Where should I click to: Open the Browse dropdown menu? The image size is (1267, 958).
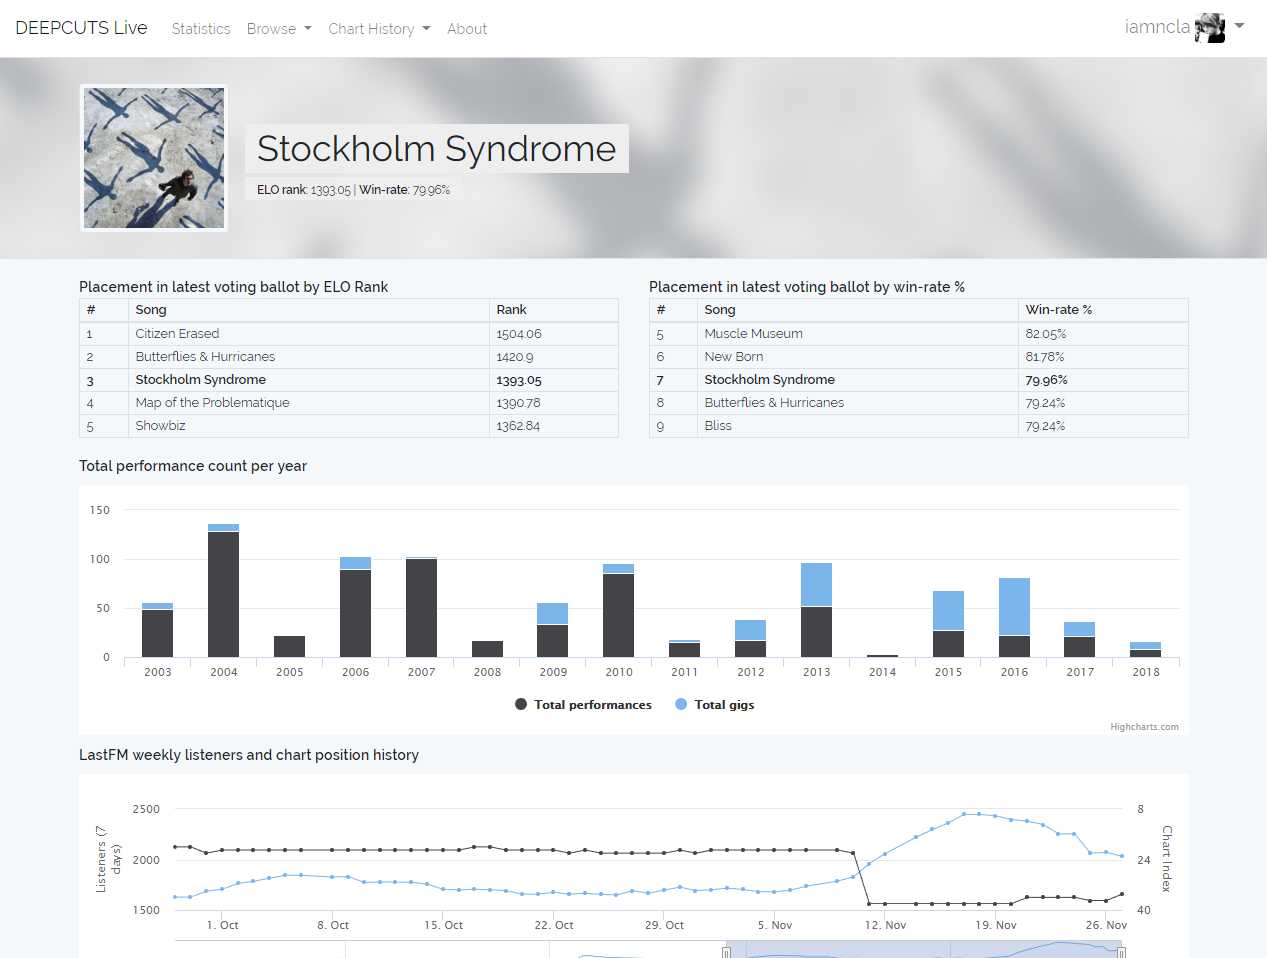coord(279,28)
